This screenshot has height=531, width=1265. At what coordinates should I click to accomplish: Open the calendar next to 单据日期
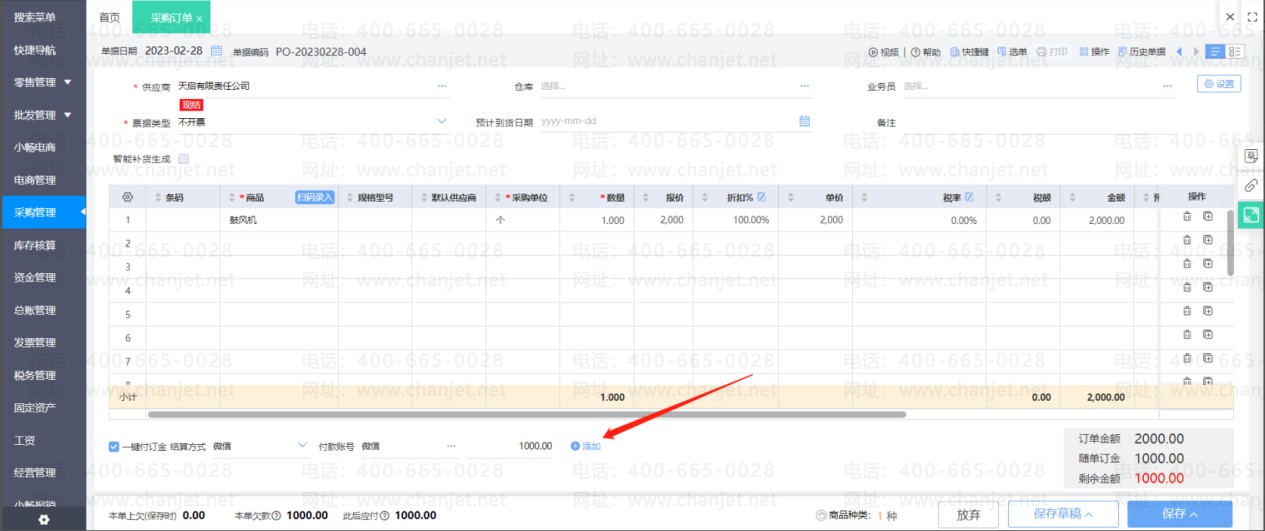216,50
